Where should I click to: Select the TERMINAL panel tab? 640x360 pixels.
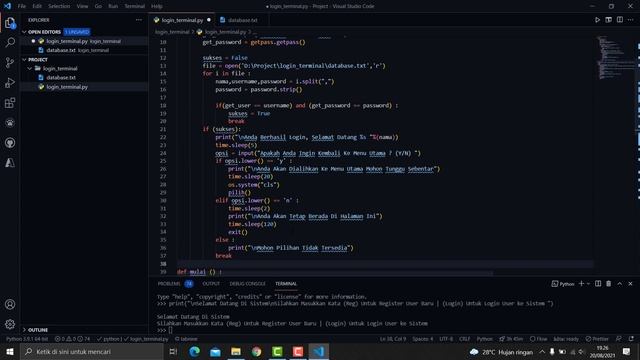[x=286, y=284]
